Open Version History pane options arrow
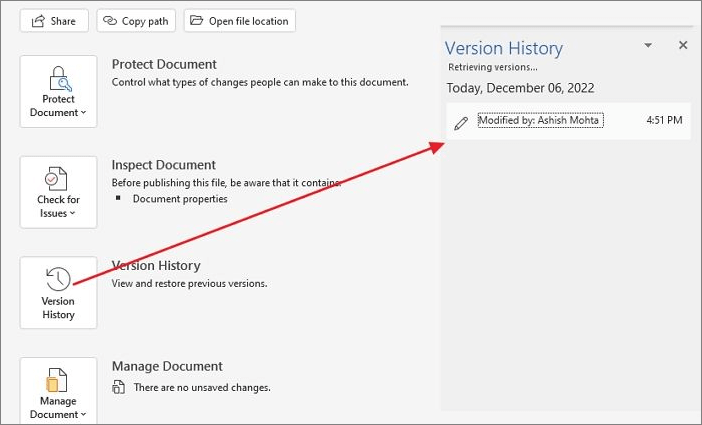 coord(648,46)
